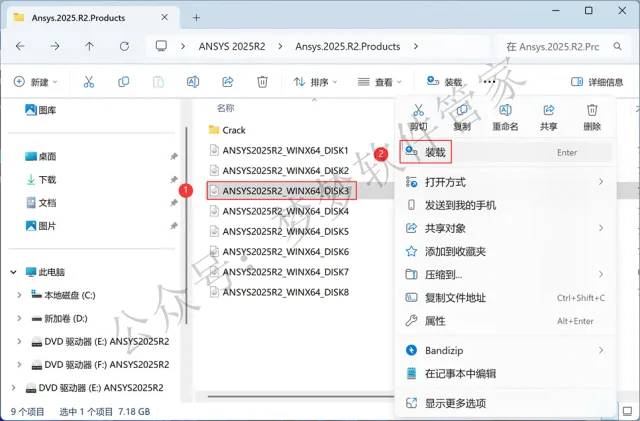Click the 删除 icon in the context menu
Viewport: 640px width, 421px height.
click(592, 110)
